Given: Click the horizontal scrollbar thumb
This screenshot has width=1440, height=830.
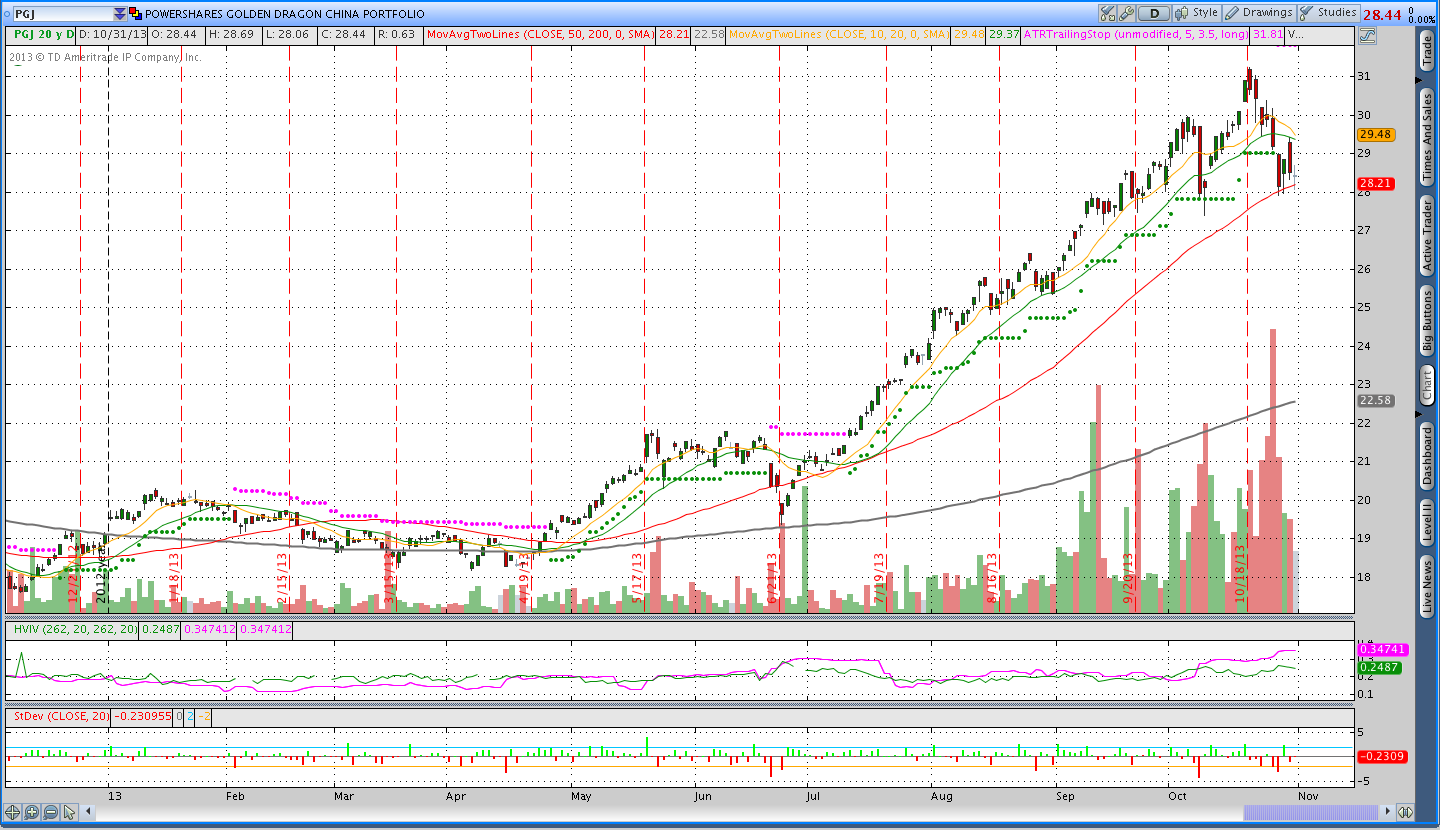Looking at the screenshot, I should point(1311,812).
